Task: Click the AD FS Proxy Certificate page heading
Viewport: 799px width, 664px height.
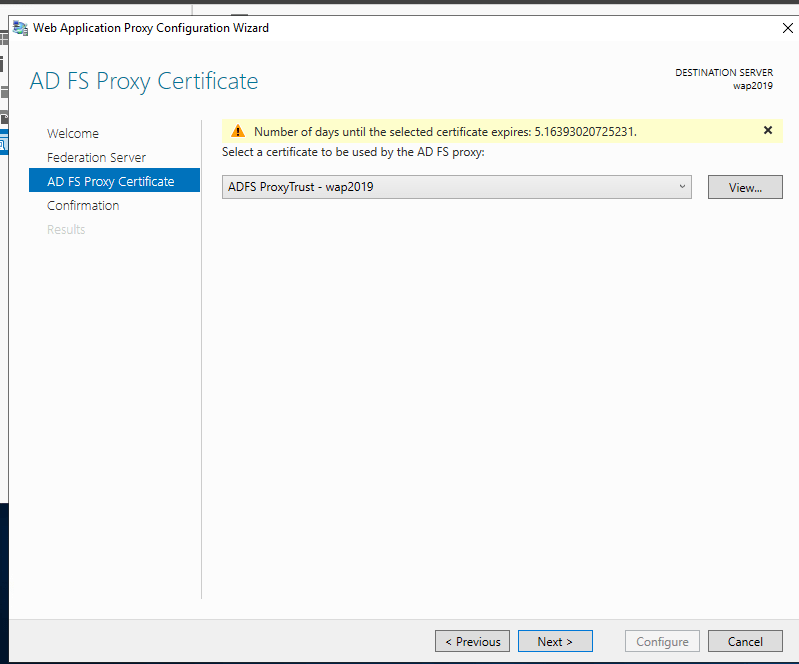Action: pos(144,81)
